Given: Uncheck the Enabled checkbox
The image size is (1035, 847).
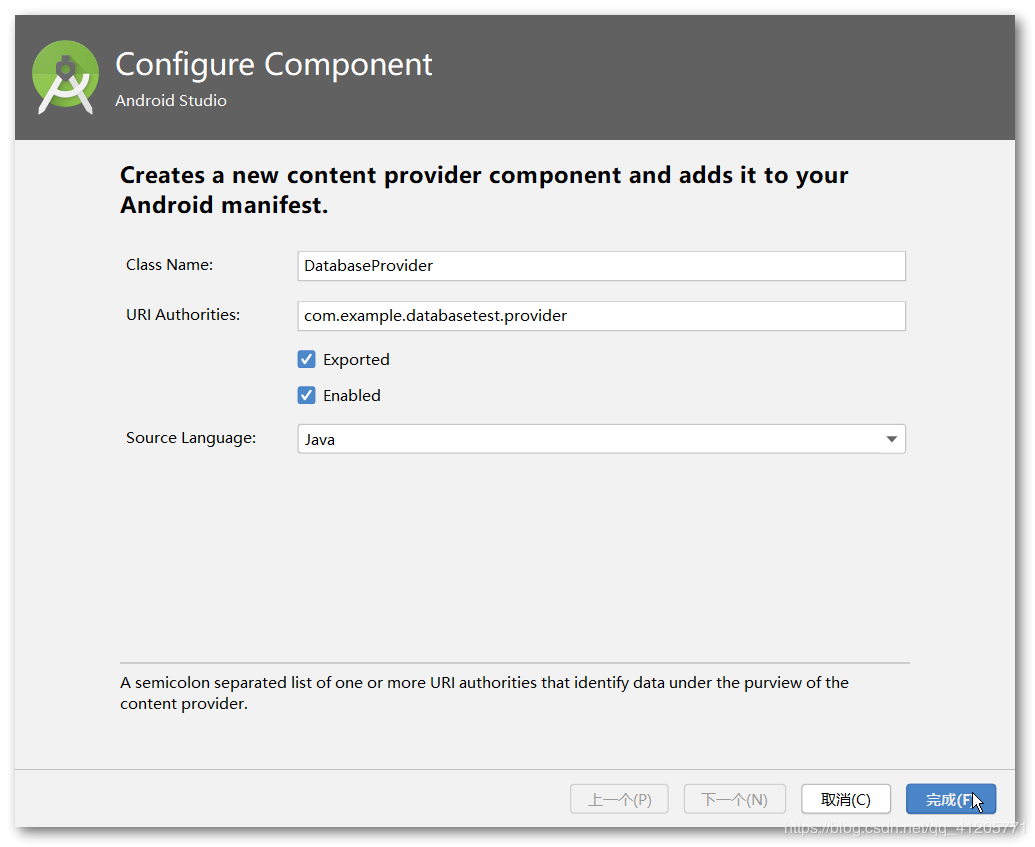Looking at the screenshot, I should click(x=307, y=396).
